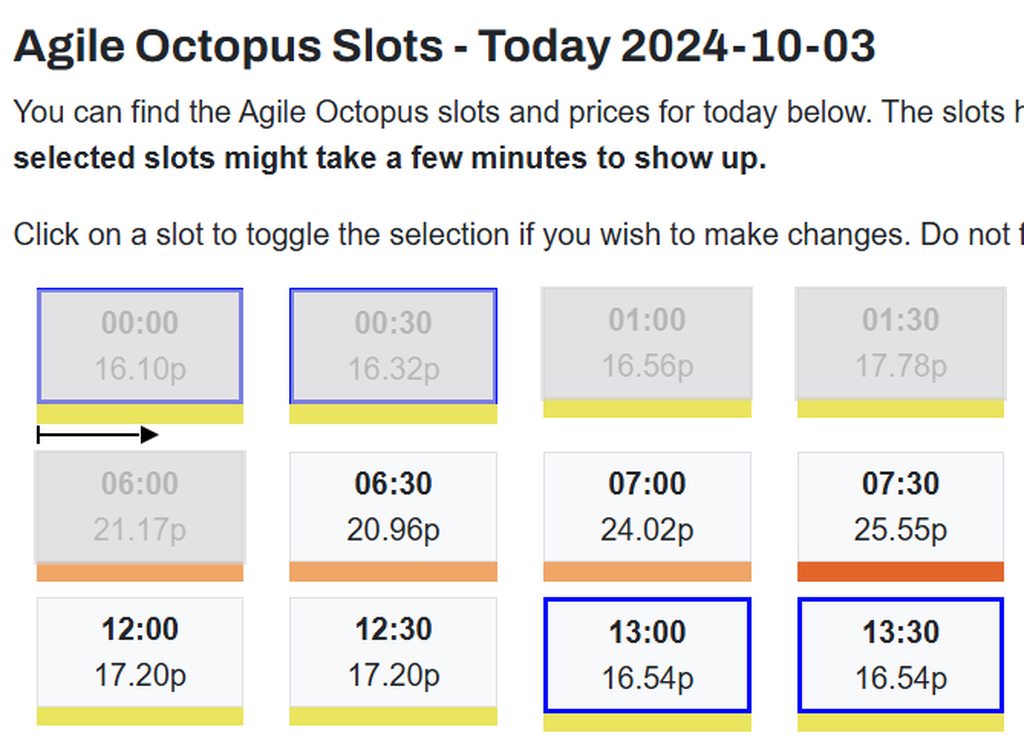Click the yellow bar under the 12:00 slot
1024x744 pixels.
click(x=140, y=716)
